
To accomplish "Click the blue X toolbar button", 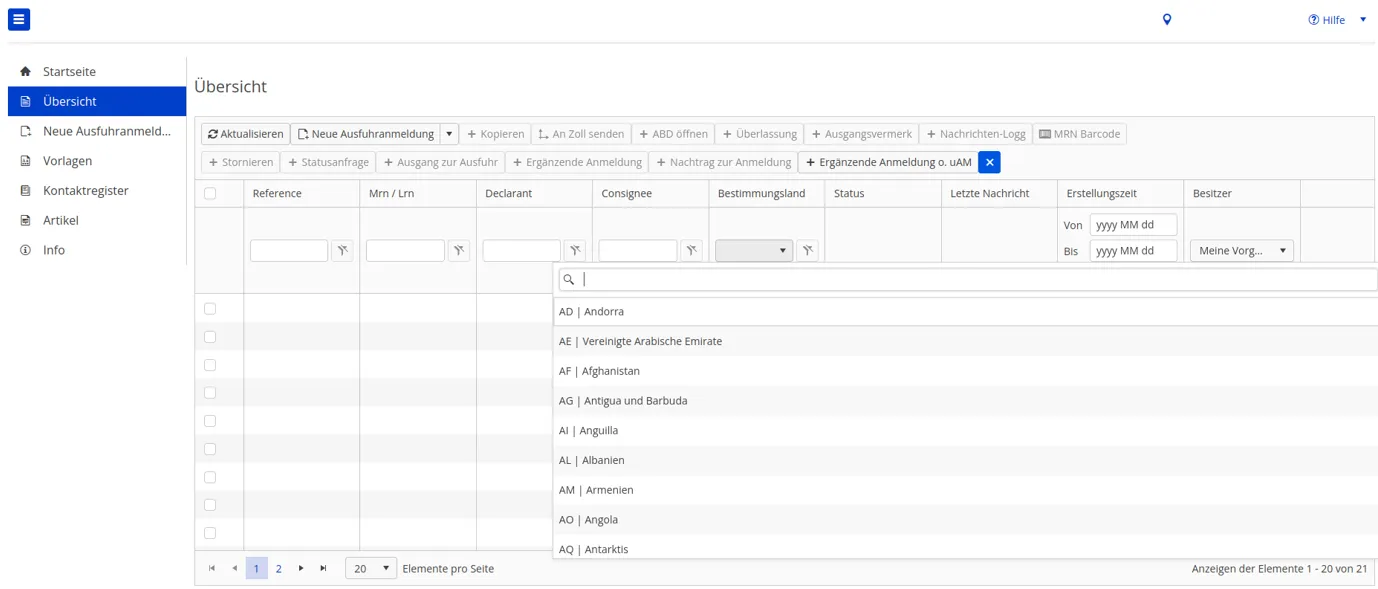I will (x=989, y=162).
